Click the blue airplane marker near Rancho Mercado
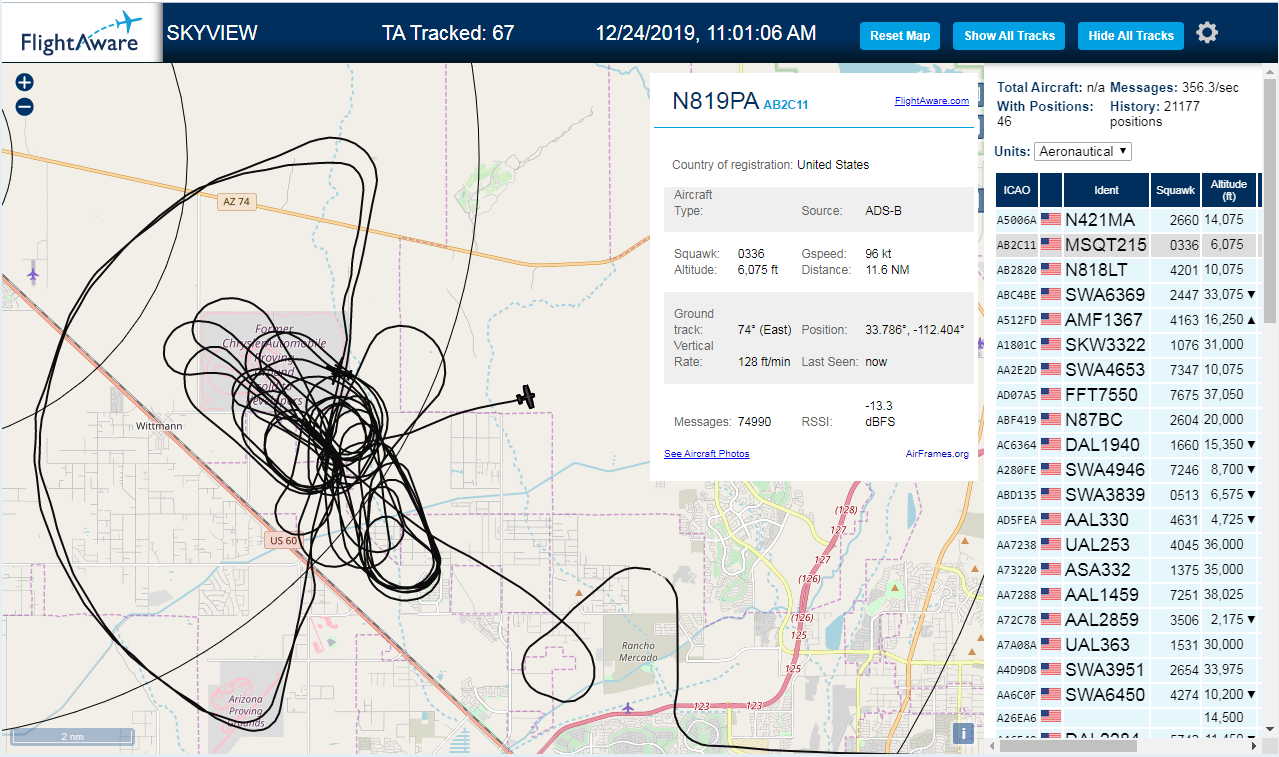Screen dimensions: 1279x757 627,708
